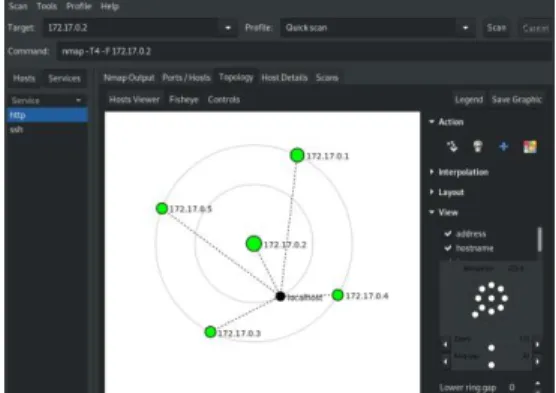The width and height of the screenshot is (556, 393).
Task: Select the blue plus group action icon
Action: (504, 146)
